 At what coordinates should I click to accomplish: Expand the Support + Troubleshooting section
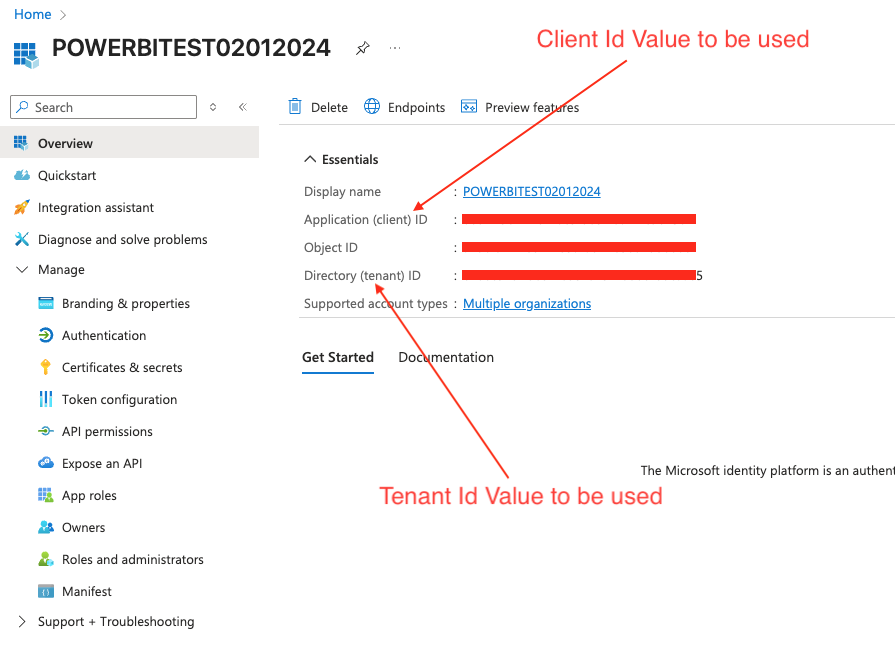[22, 621]
